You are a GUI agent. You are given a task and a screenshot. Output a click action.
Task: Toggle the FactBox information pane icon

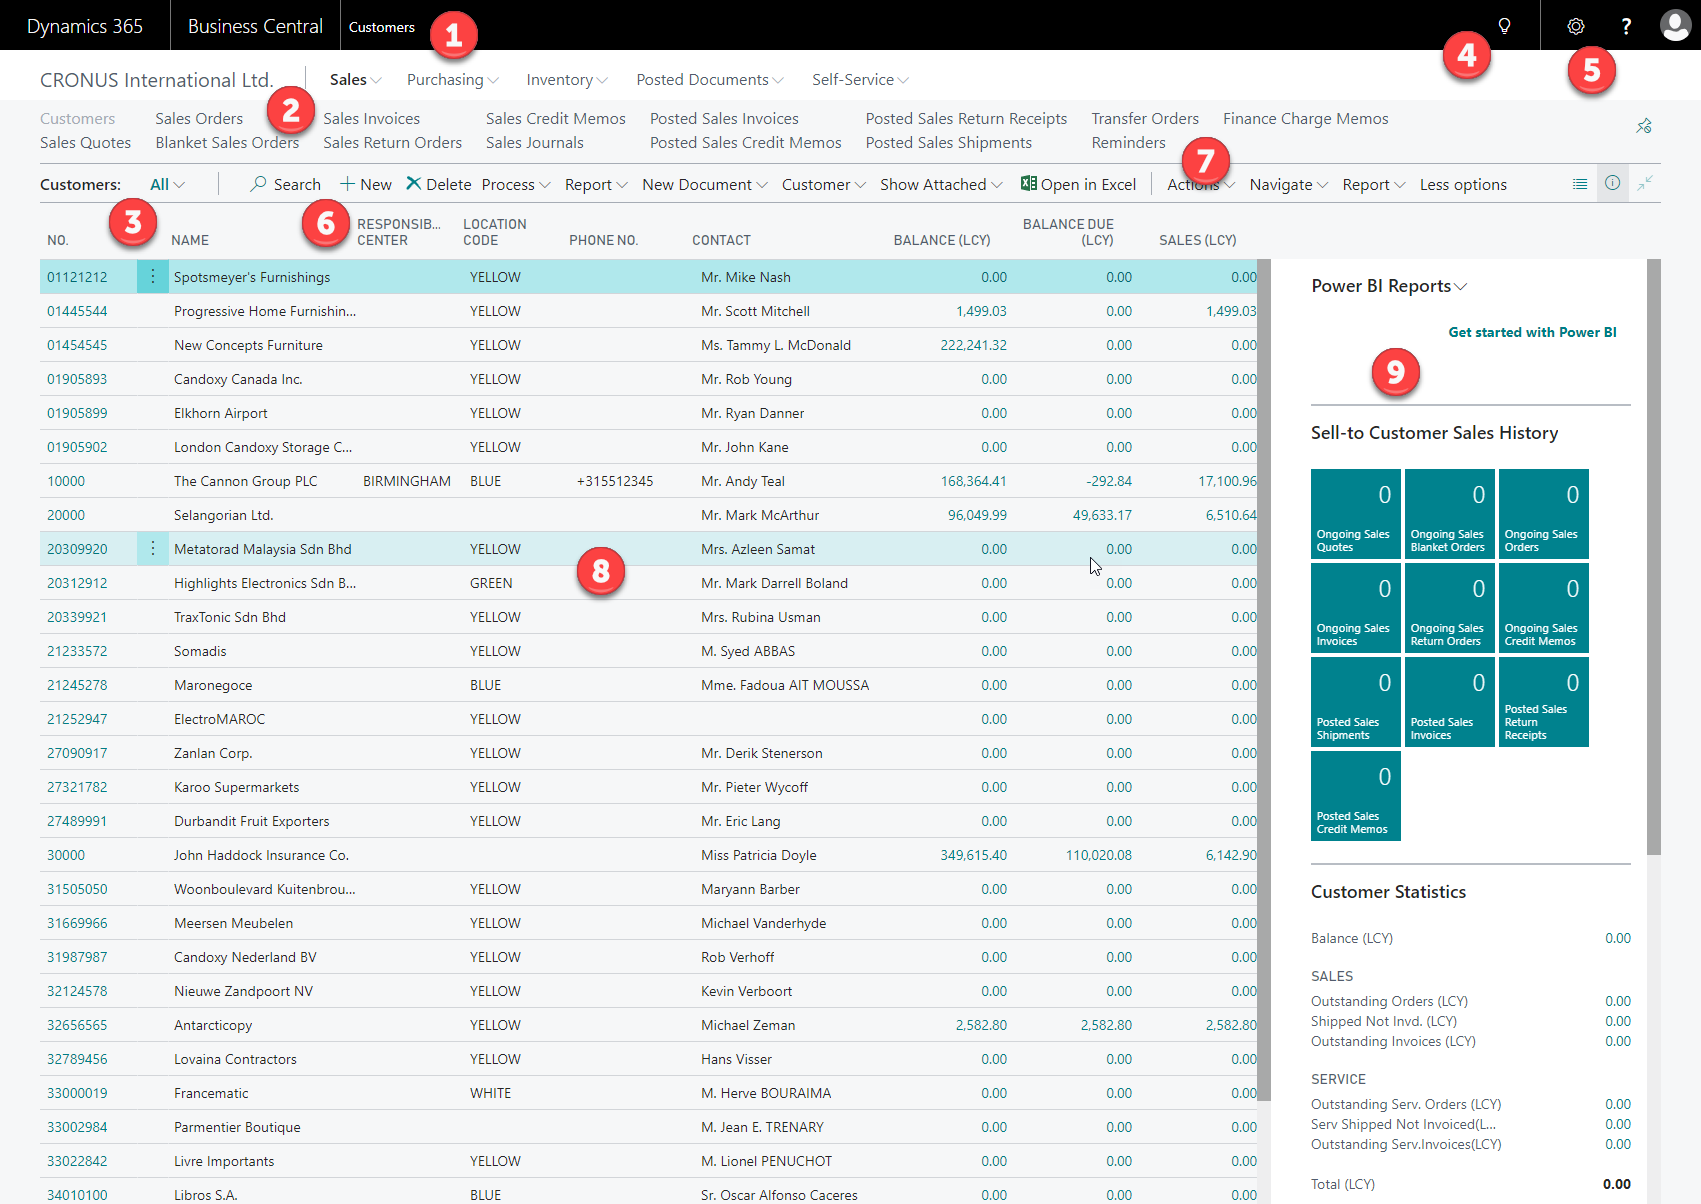[1612, 183]
